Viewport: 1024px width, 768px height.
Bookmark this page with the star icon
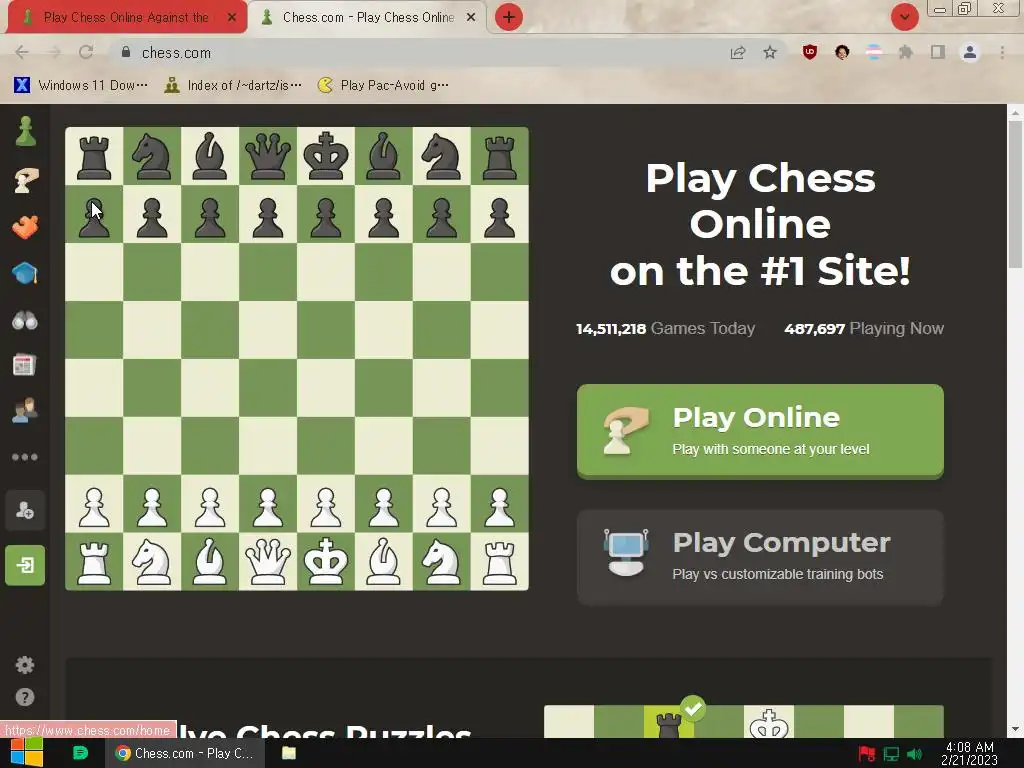(x=770, y=52)
